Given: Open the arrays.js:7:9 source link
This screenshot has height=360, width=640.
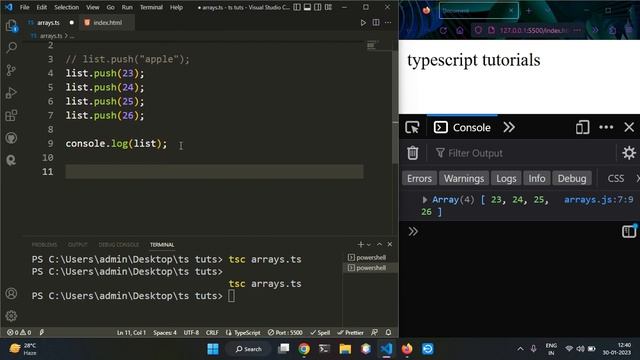Looking at the screenshot, I should [x=598, y=200].
